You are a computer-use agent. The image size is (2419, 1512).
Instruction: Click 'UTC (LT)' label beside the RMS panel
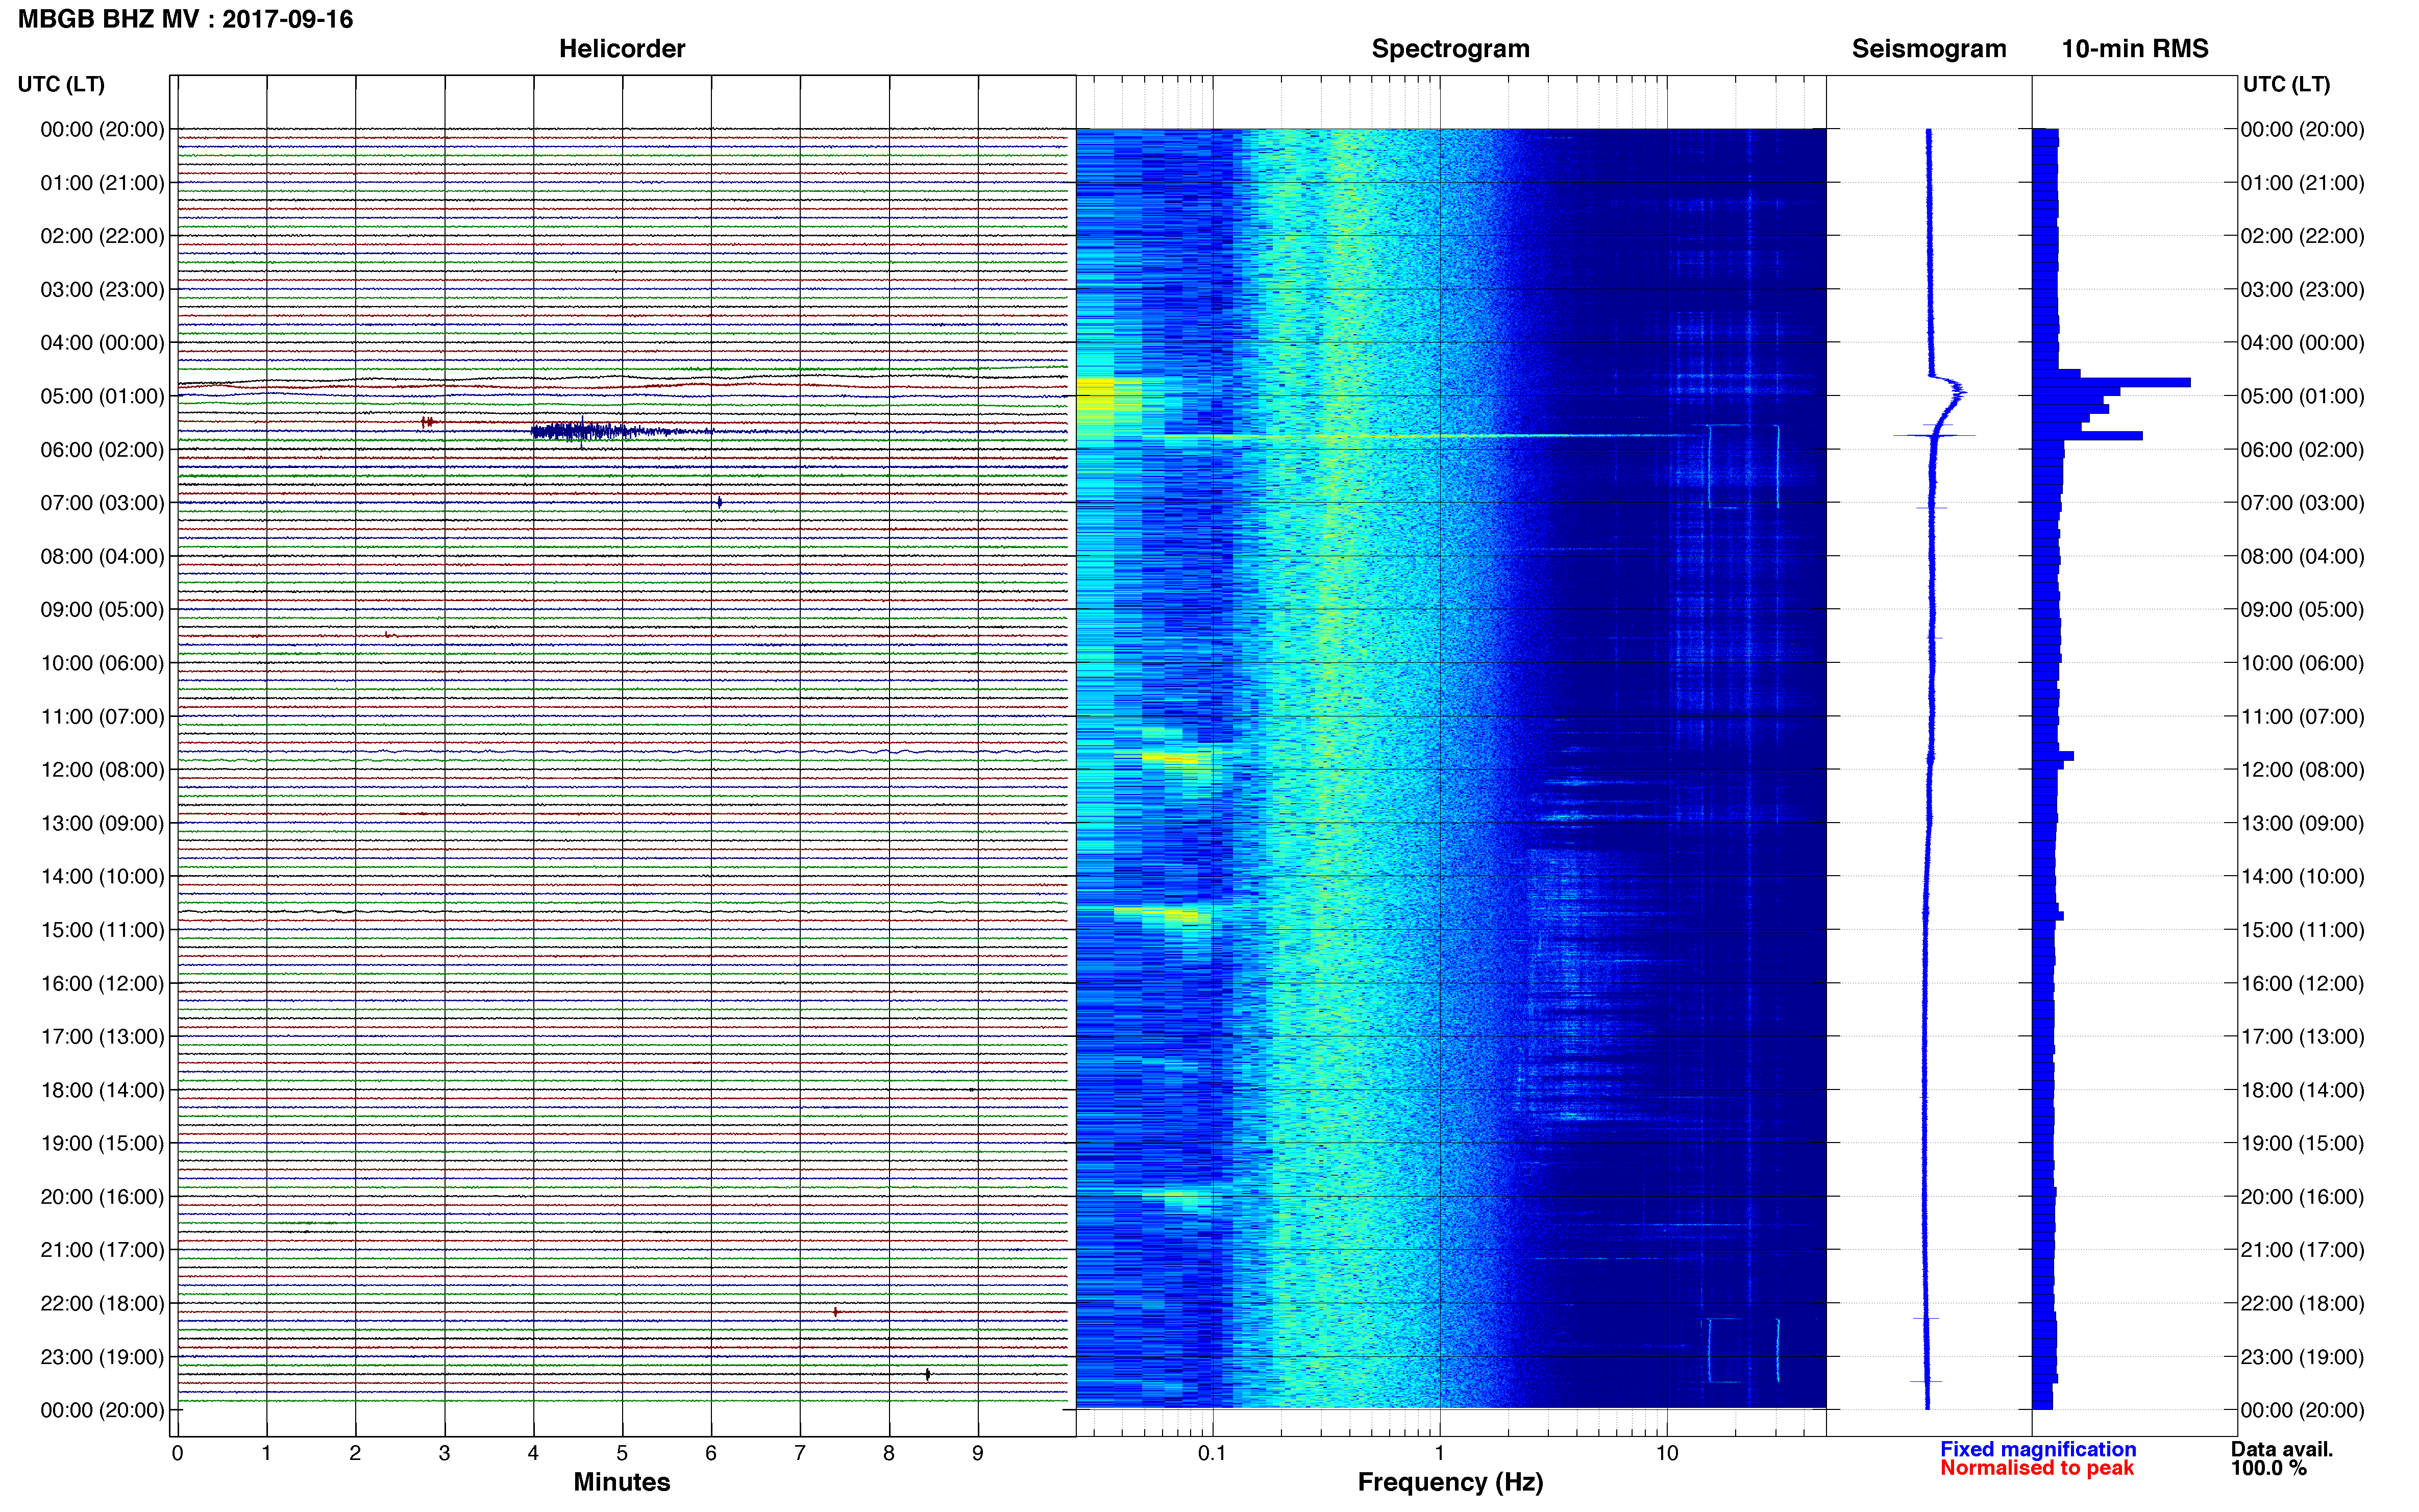[x=2286, y=84]
